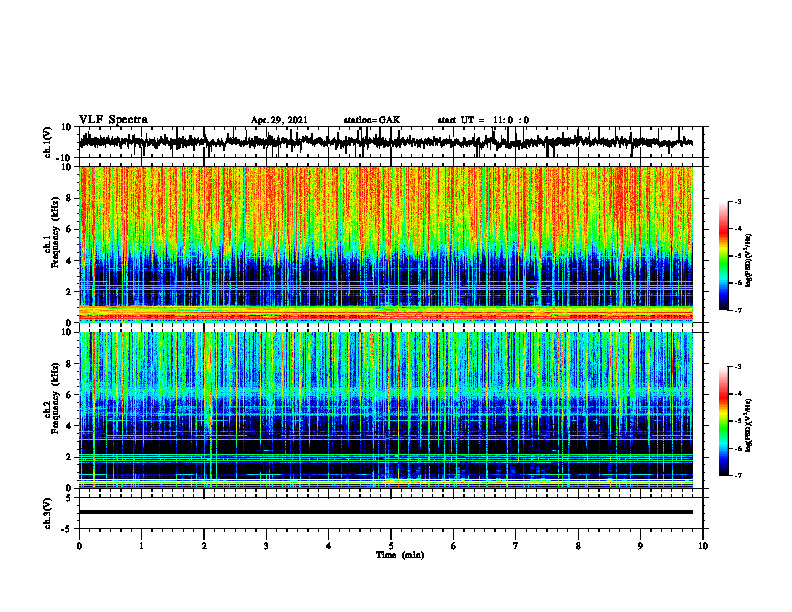Viewport: 792px width, 612px height.
Task: Click time axis tick label "7"
Action: pyautogui.click(x=516, y=546)
